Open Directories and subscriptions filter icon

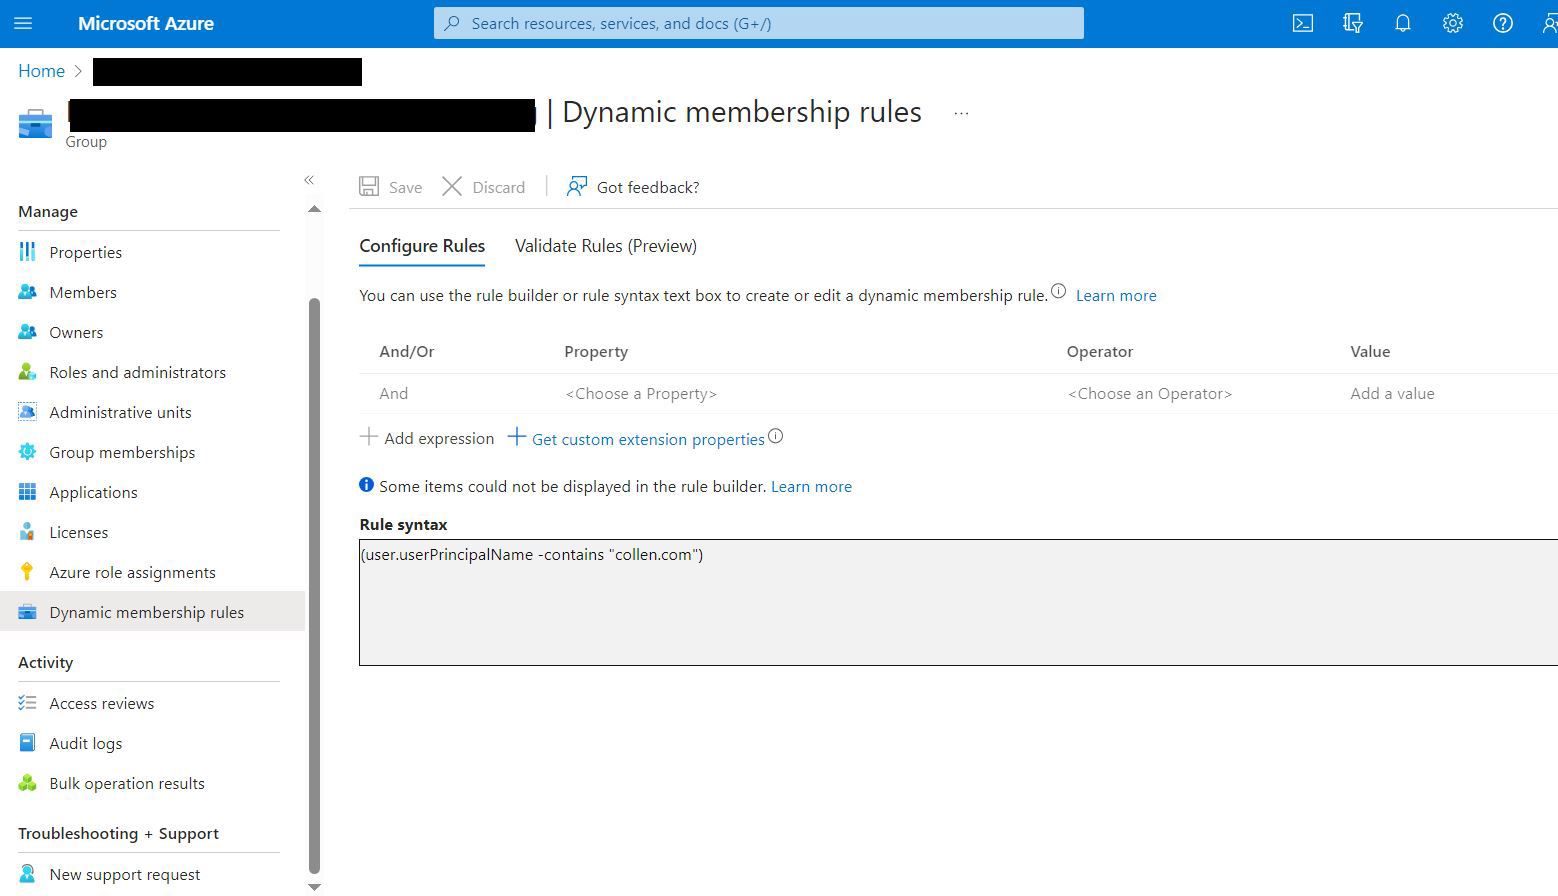1353,23
